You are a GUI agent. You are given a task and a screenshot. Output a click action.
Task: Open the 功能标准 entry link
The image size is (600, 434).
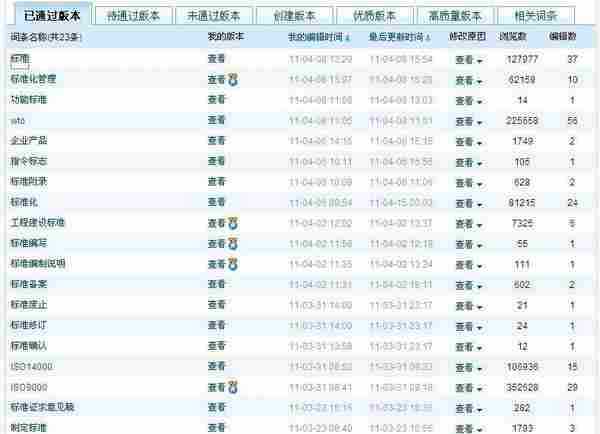tap(28, 100)
